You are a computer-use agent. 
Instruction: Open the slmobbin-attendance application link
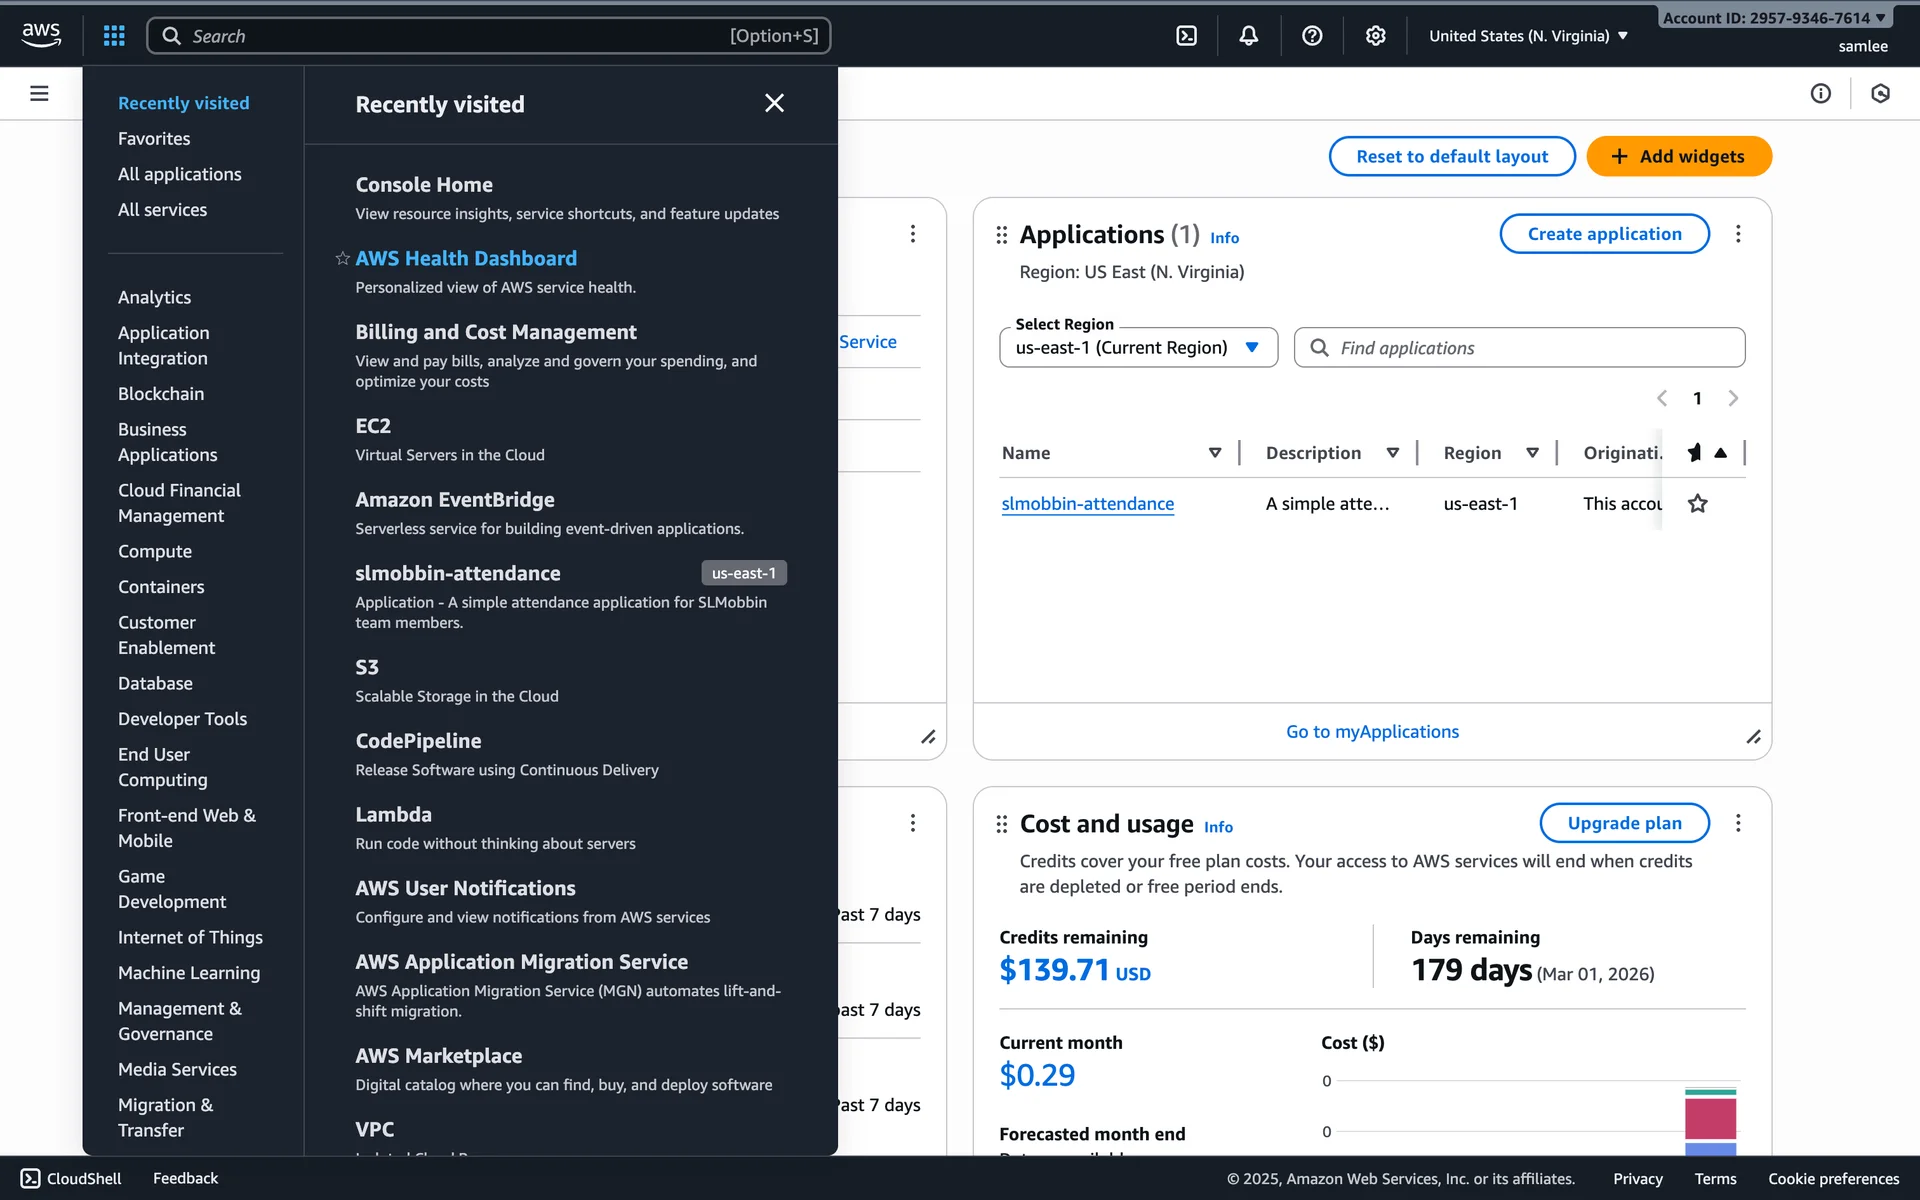(1087, 504)
